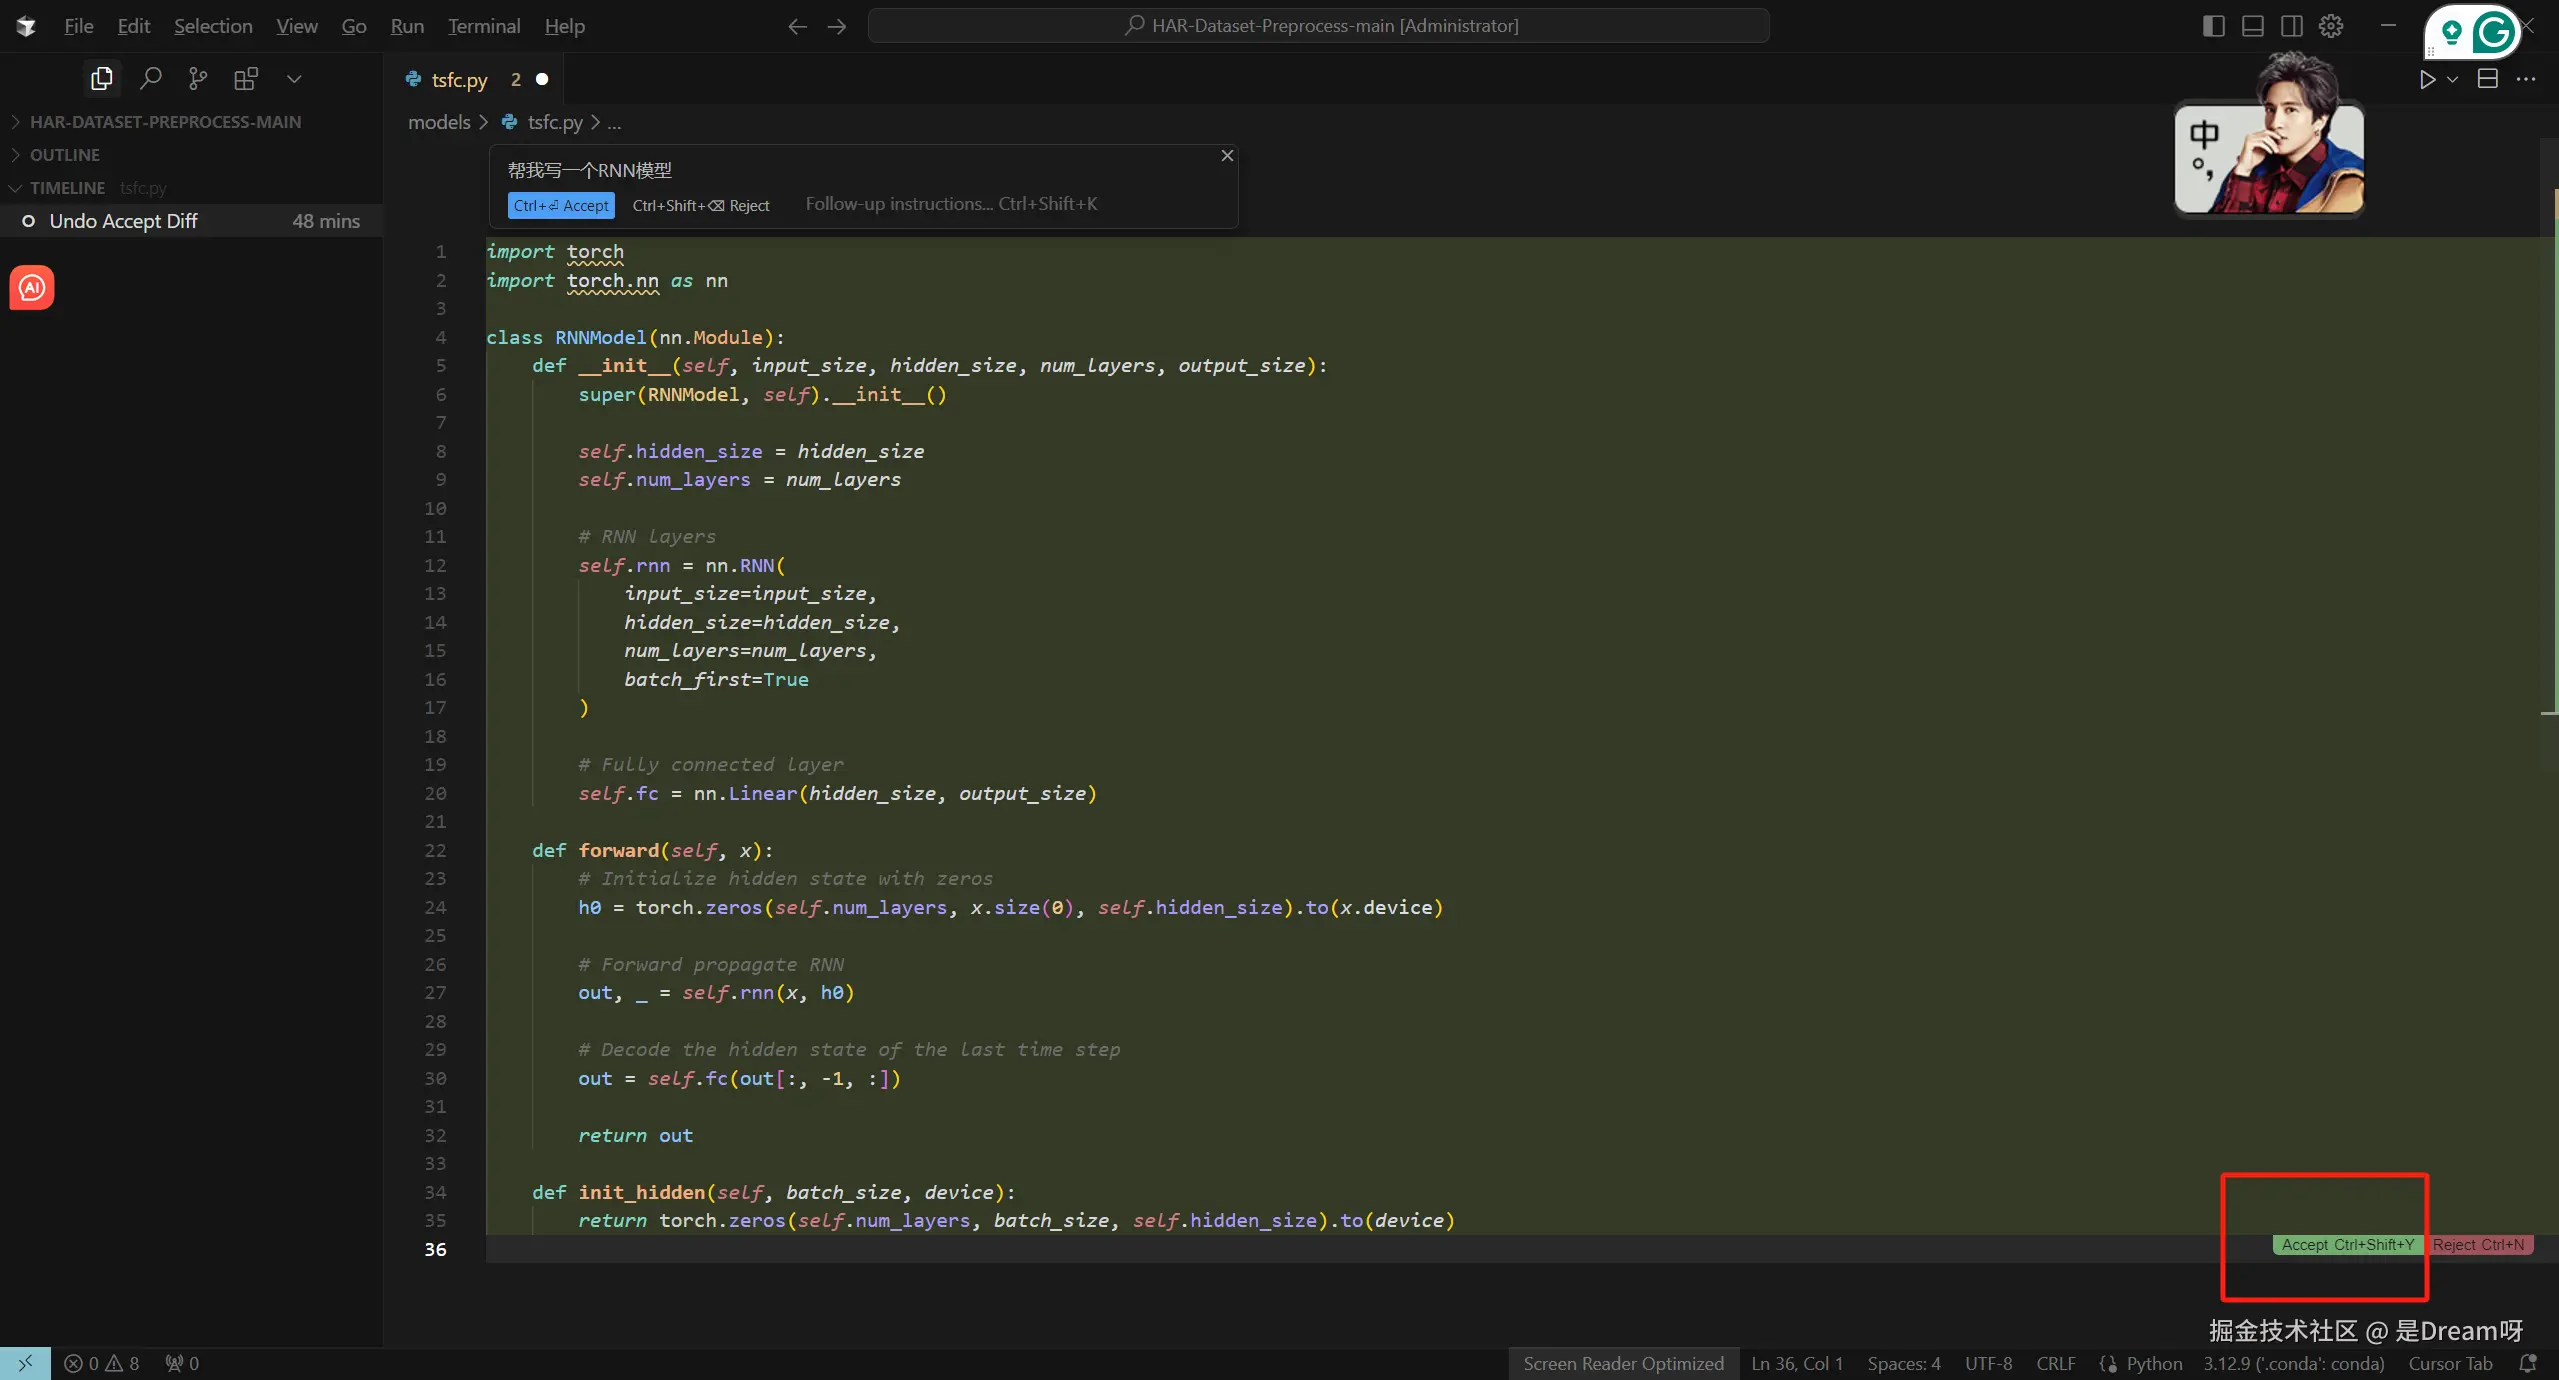Toggle the secondary sidebar layout icon
This screenshot has width=2559, height=1380.
tap(2291, 26)
